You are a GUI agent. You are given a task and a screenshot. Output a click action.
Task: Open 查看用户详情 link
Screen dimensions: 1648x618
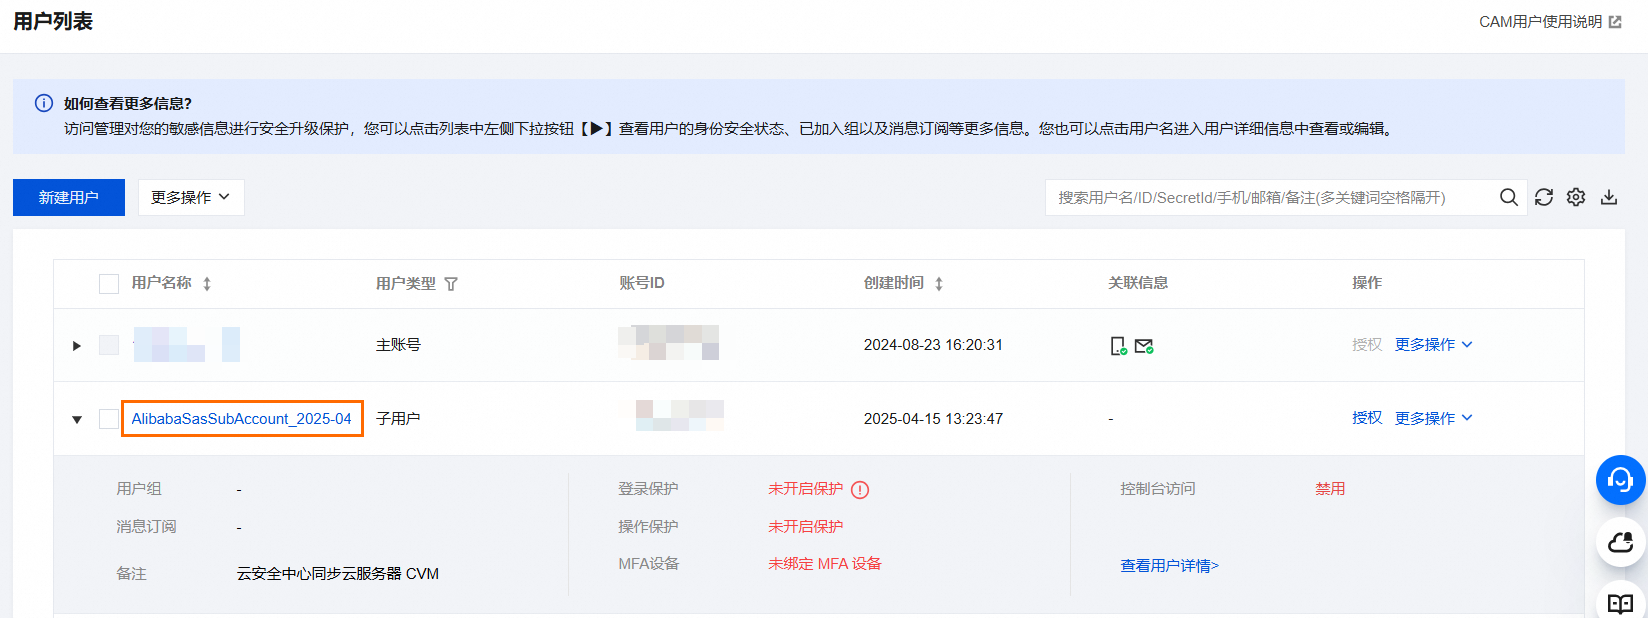click(1170, 566)
